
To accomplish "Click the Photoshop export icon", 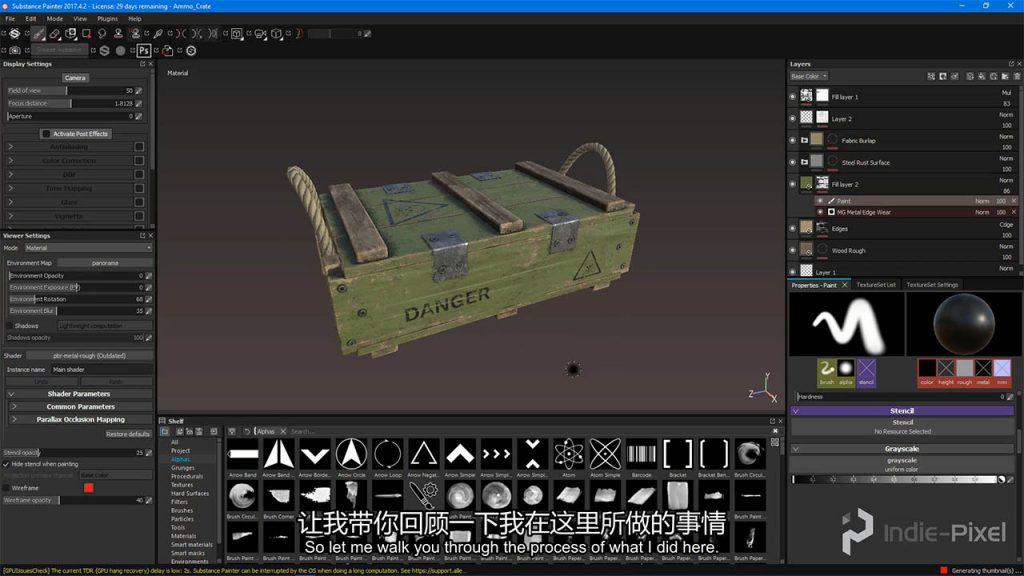I will coord(144,50).
